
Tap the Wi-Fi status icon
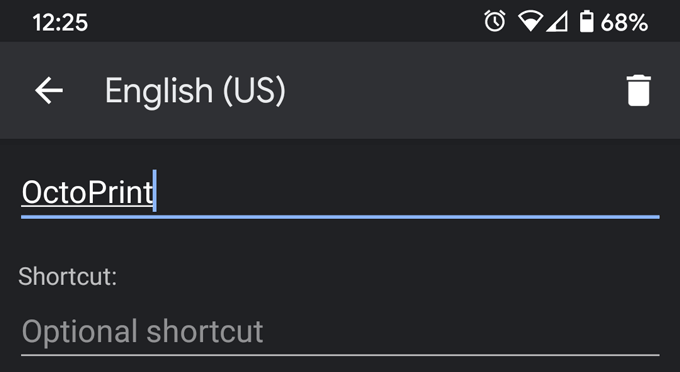coord(530,21)
